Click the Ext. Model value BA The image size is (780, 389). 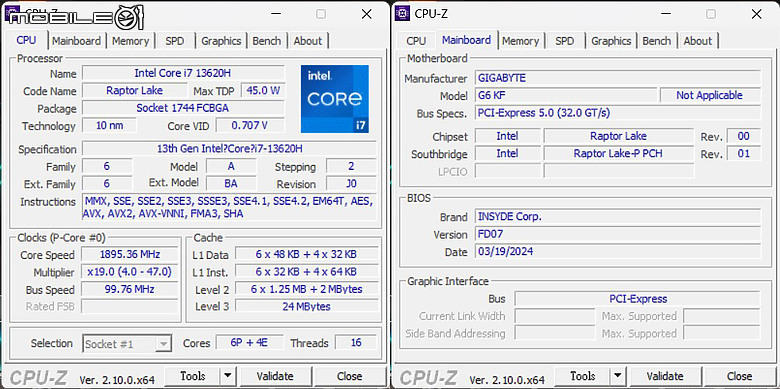(231, 184)
